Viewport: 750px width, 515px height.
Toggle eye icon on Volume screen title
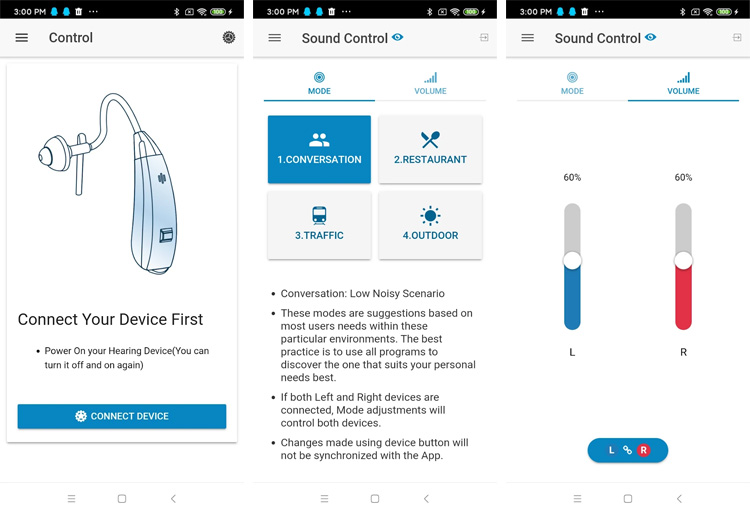click(x=651, y=37)
